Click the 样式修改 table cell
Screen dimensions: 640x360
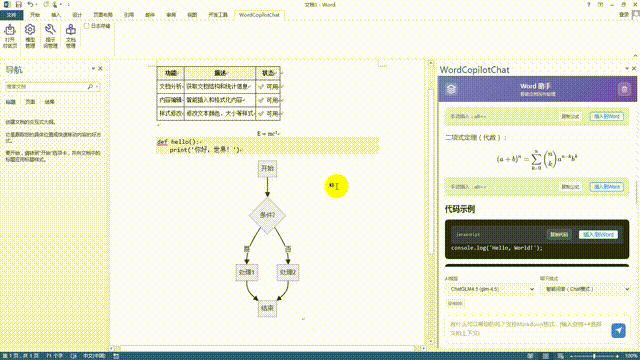171,113
